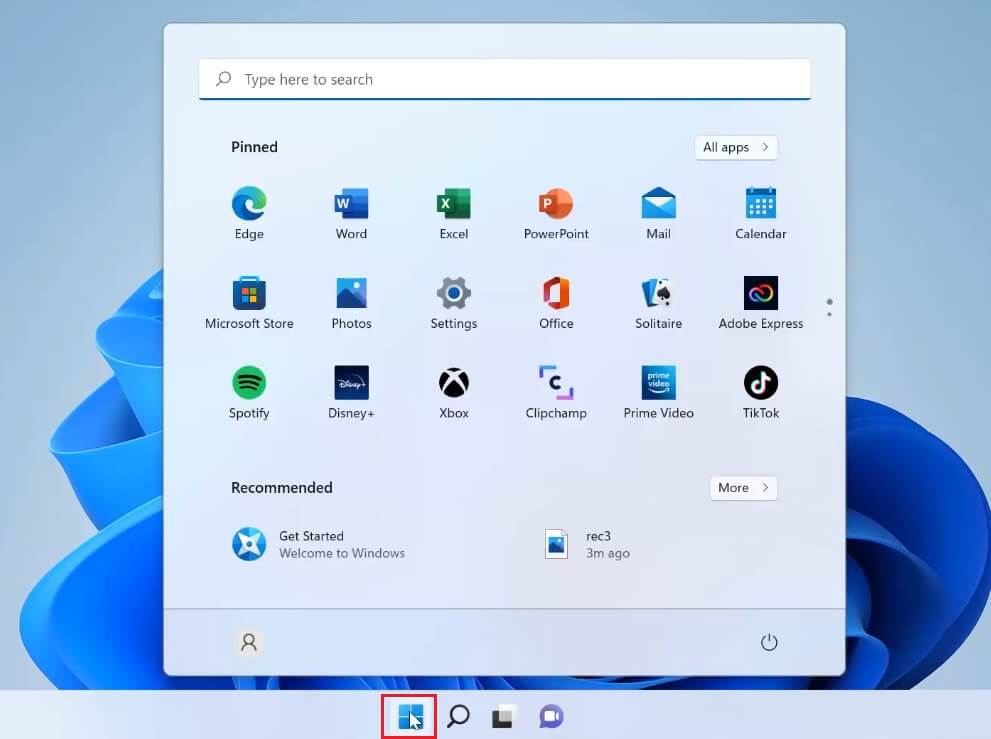Start TikTok from pinned apps
991x739 pixels.
pos(760,384)
